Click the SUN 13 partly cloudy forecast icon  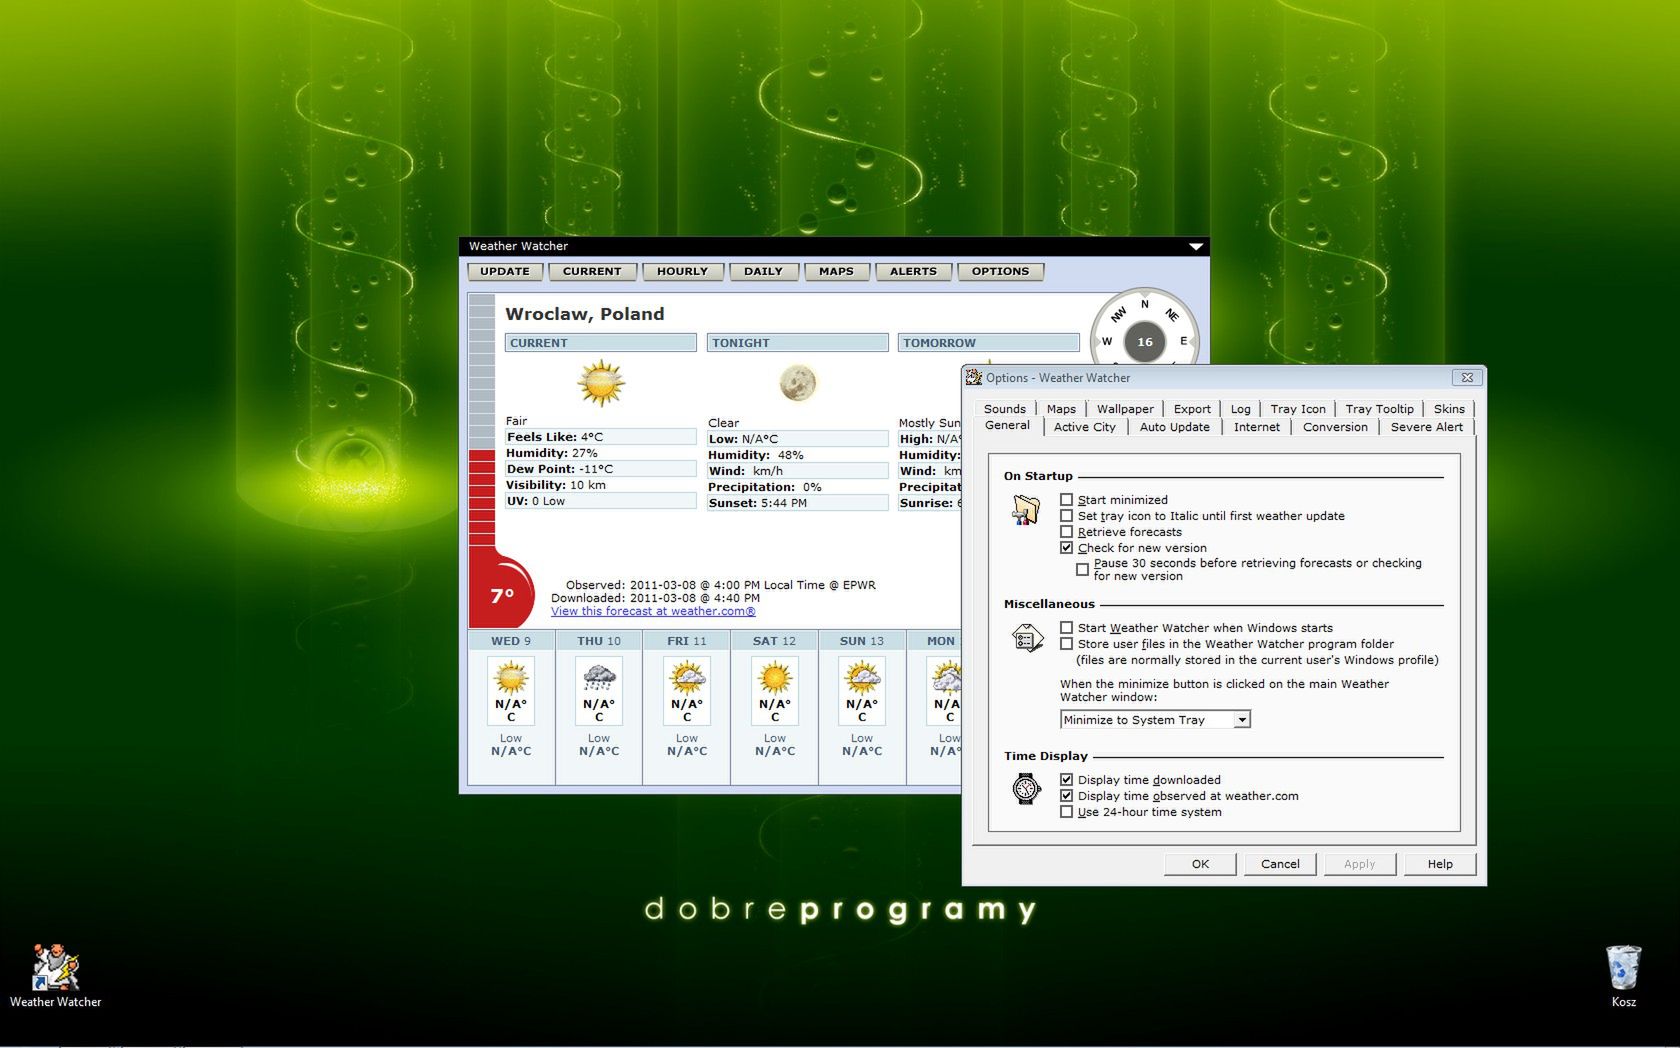point(862,677)
